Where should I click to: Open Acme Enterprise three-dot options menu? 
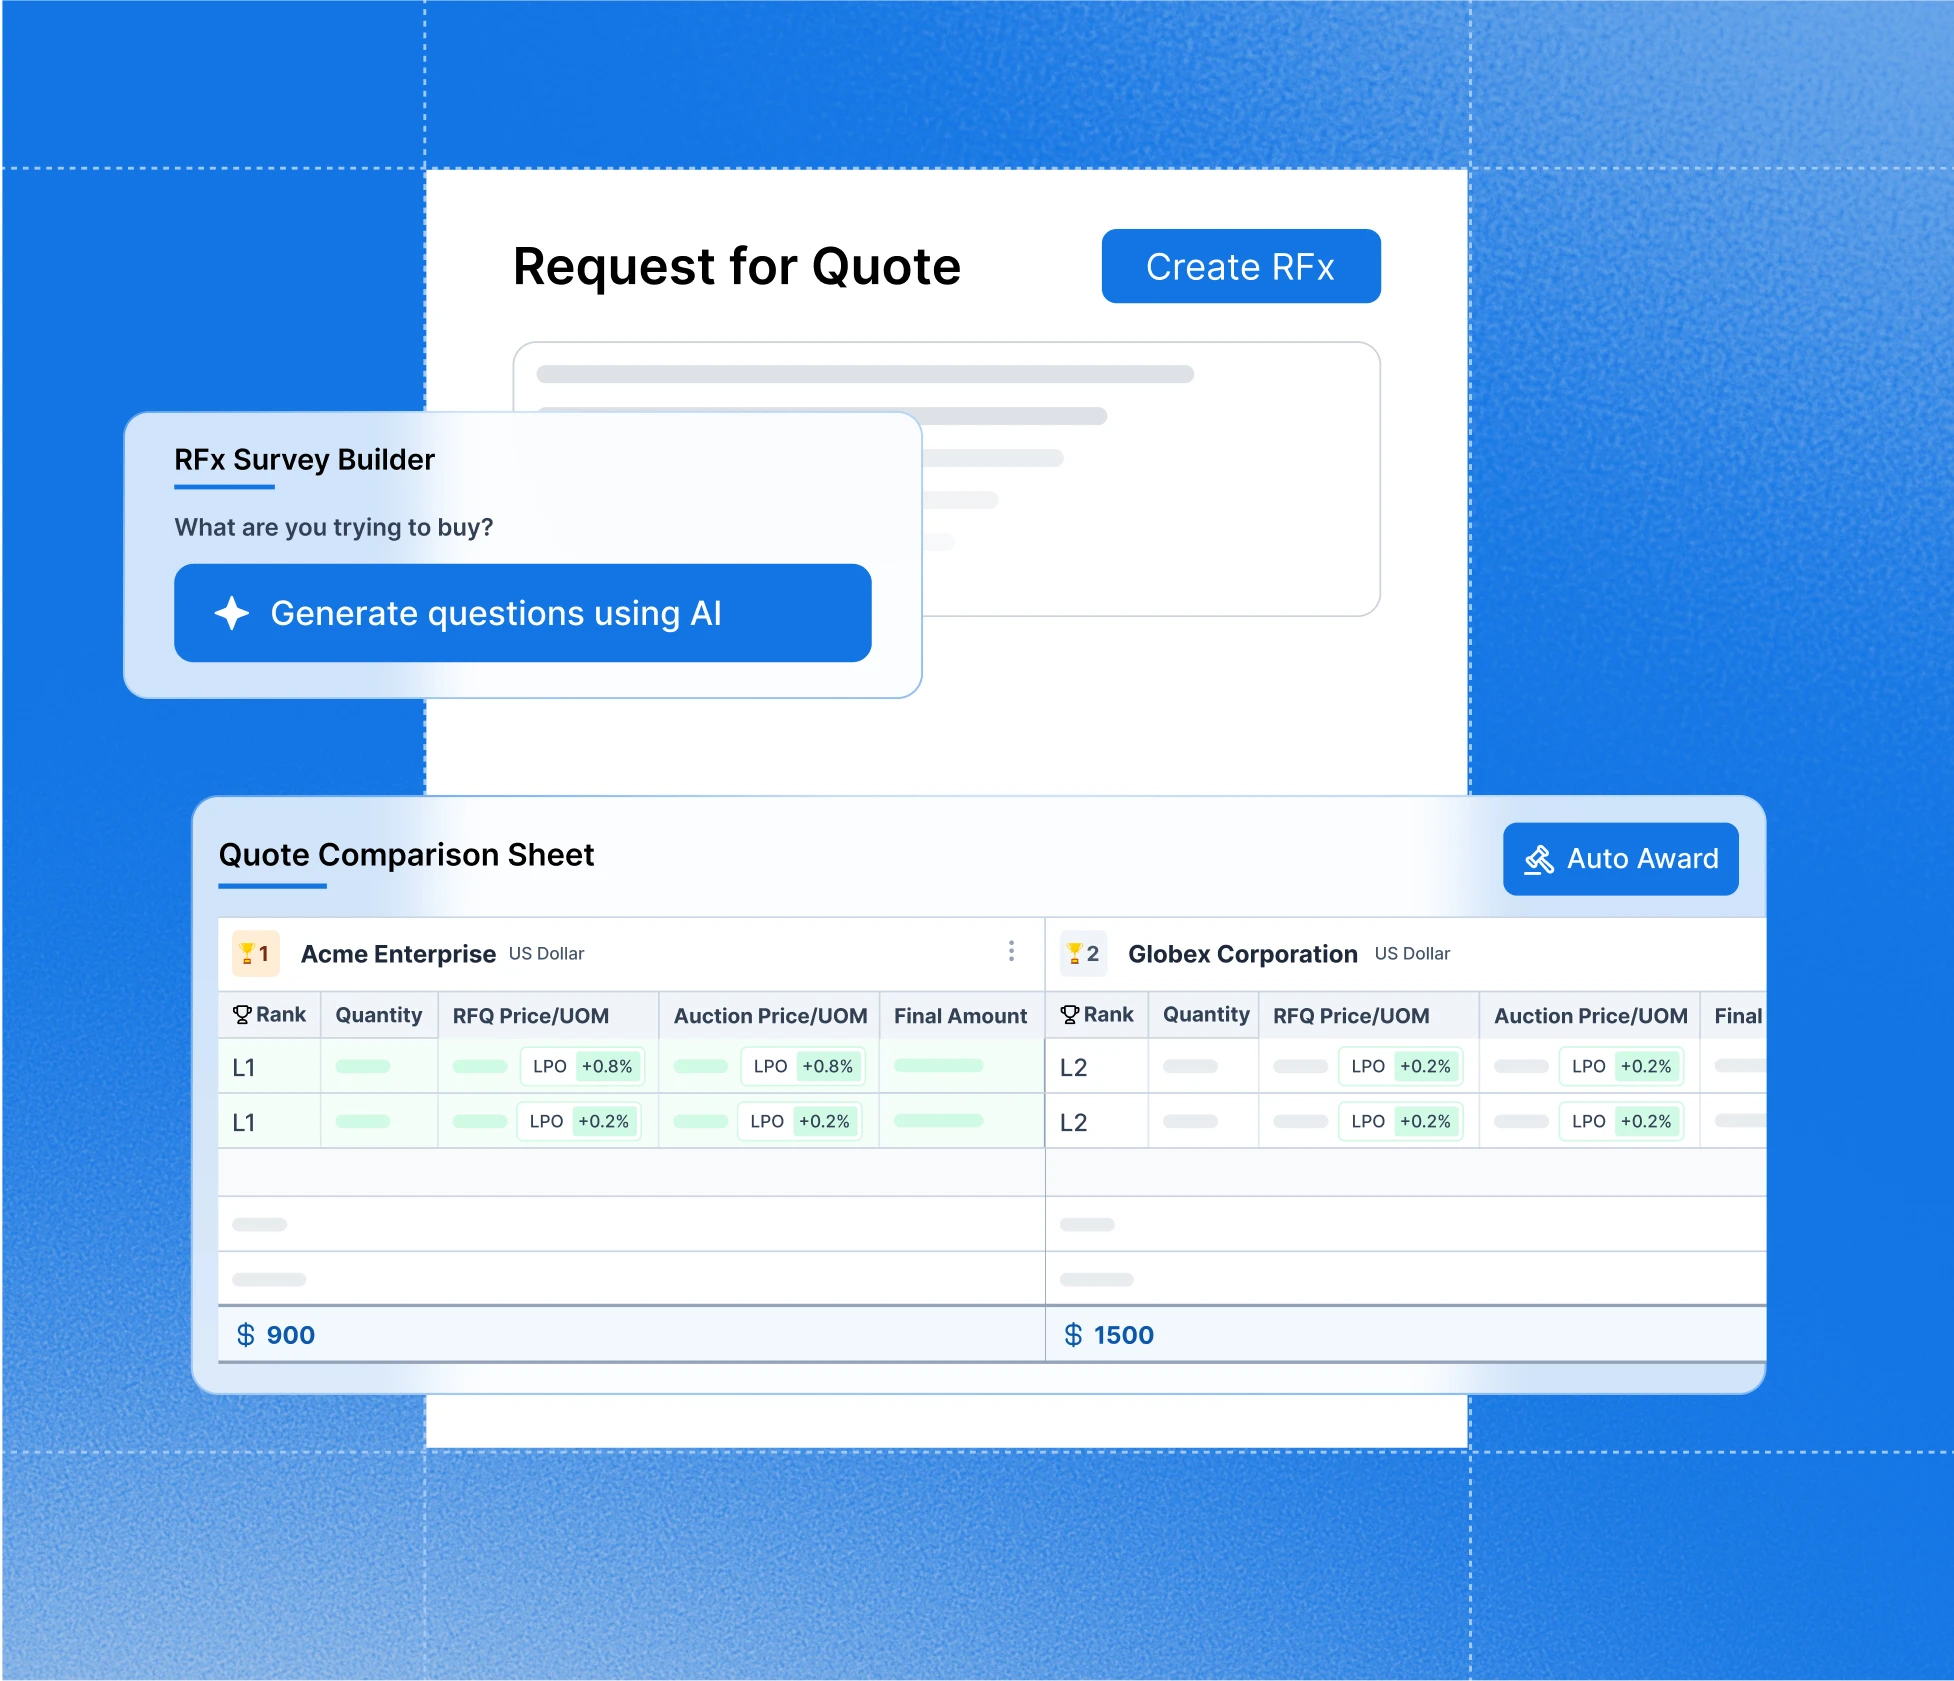pos(1011,951)
